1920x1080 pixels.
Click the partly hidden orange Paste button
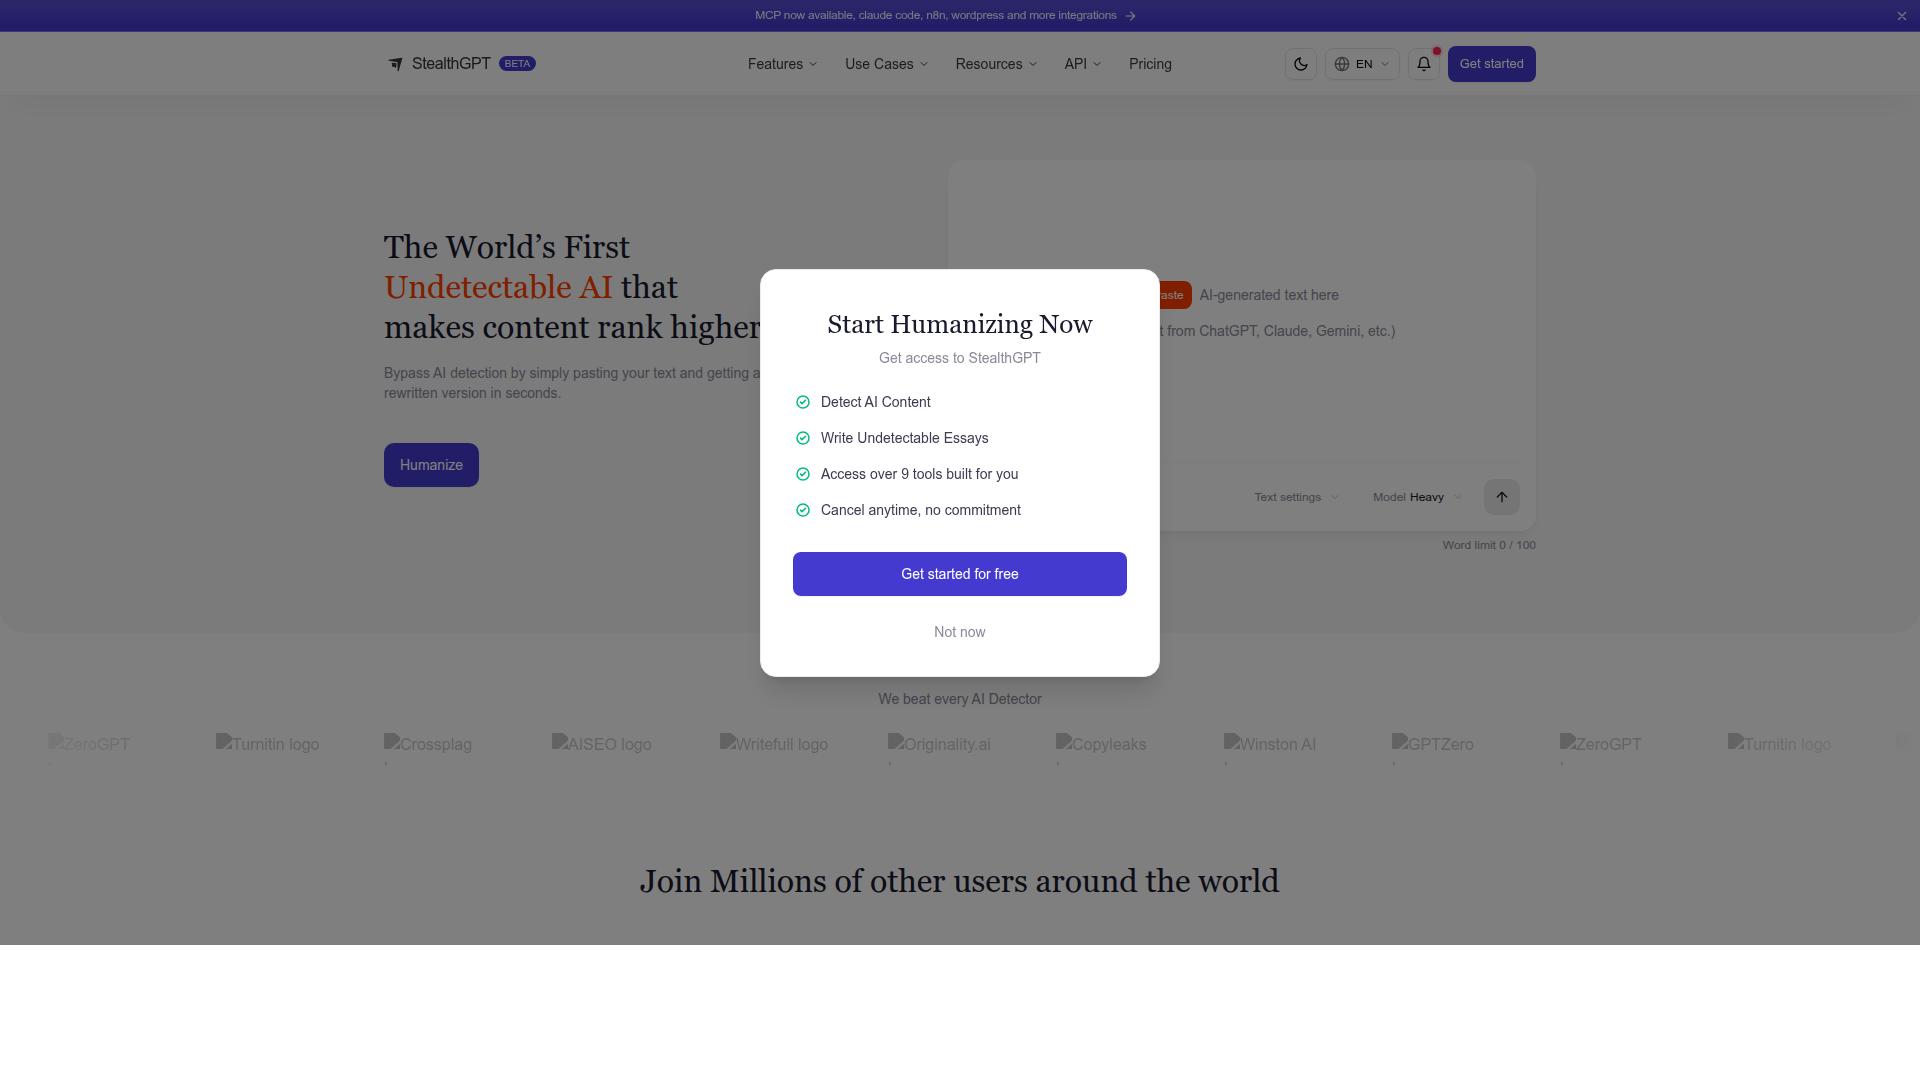pos(1175,295)
